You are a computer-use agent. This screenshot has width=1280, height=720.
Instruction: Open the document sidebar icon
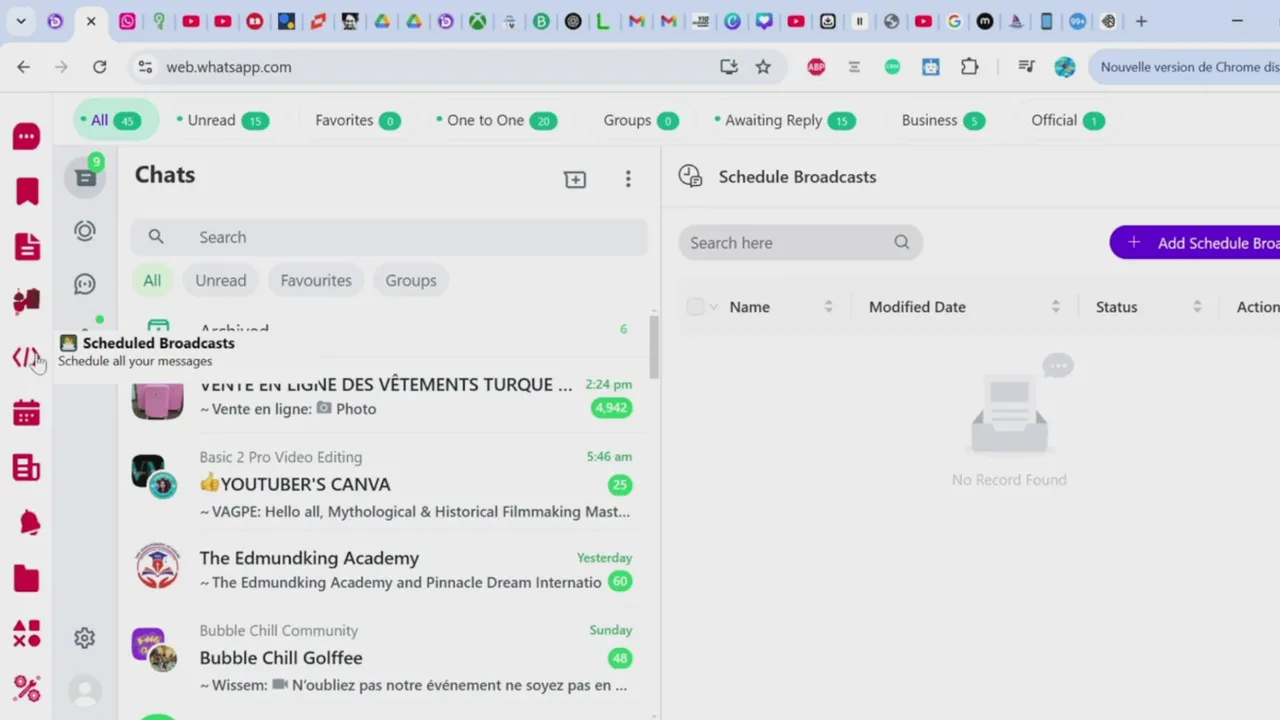tap(27, 246)
